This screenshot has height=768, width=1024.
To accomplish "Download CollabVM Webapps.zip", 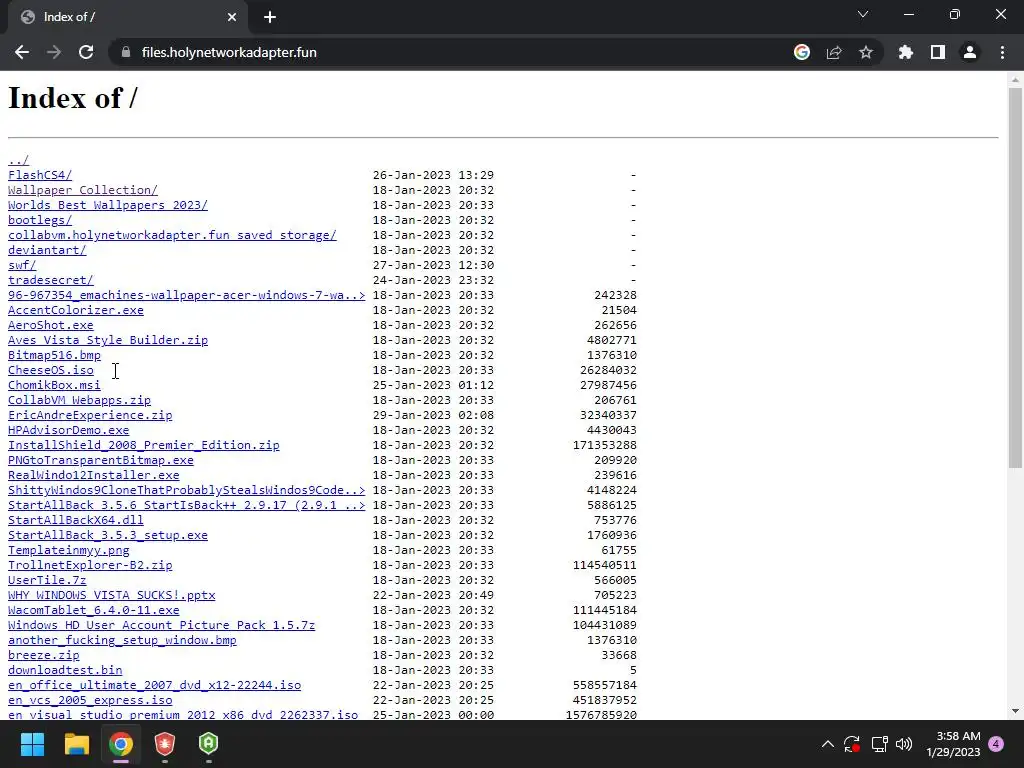I will pos(80,400).
